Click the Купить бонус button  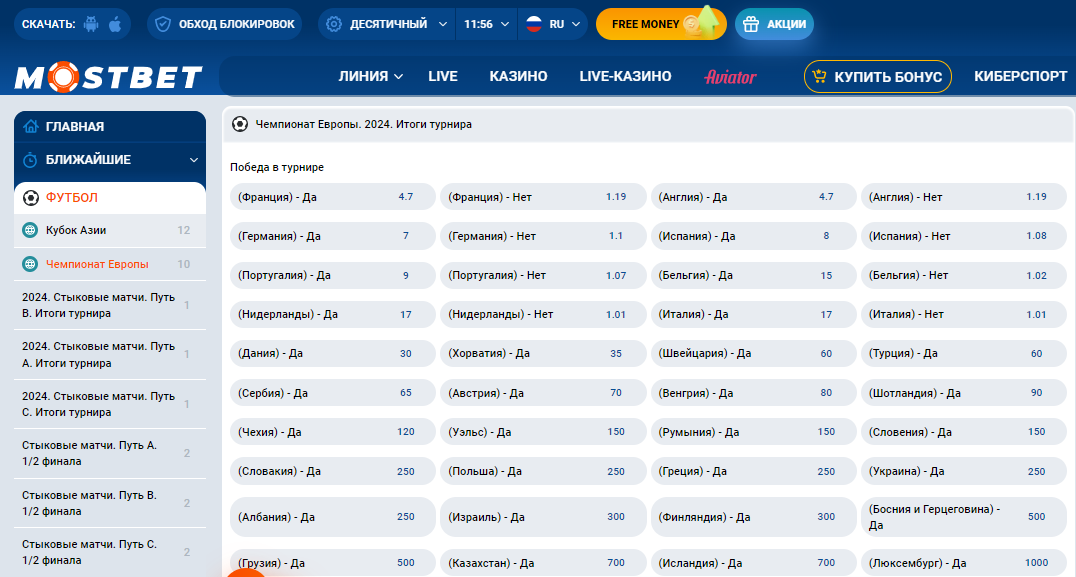pyautogui.click(x=878, y=76)
